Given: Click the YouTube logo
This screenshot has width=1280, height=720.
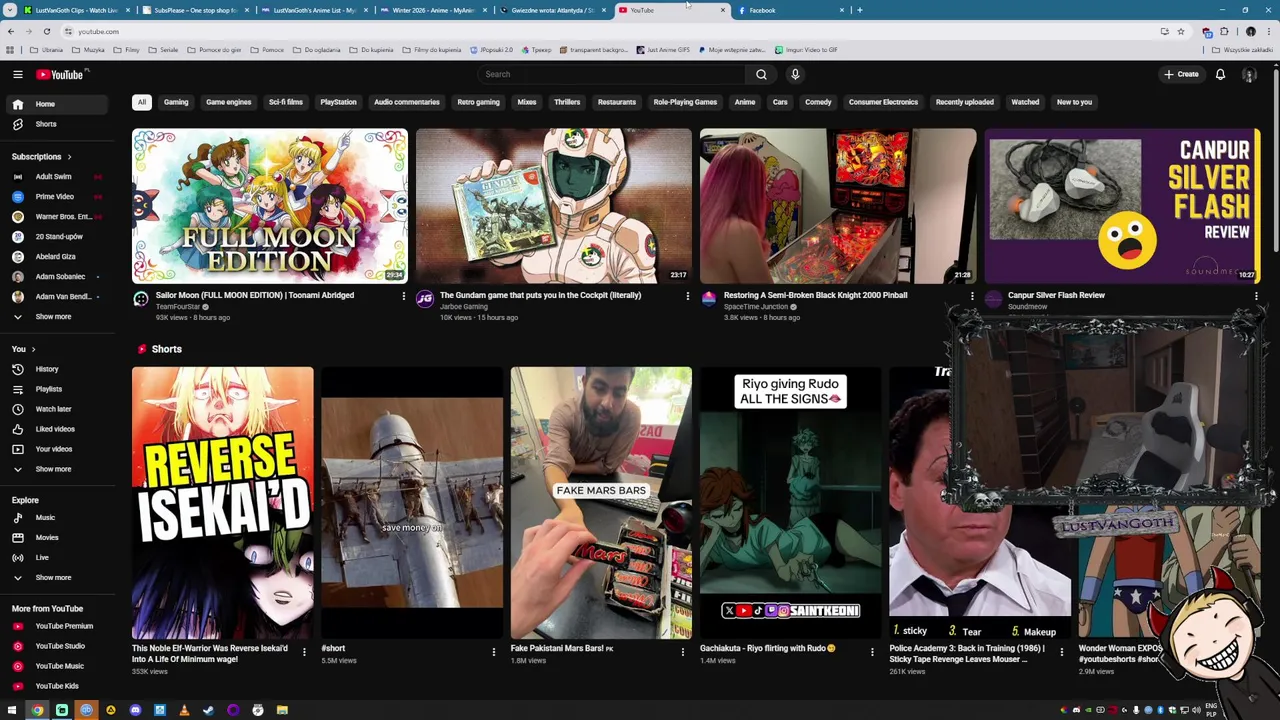Looking at the screenshot, I should coord(60,74).
